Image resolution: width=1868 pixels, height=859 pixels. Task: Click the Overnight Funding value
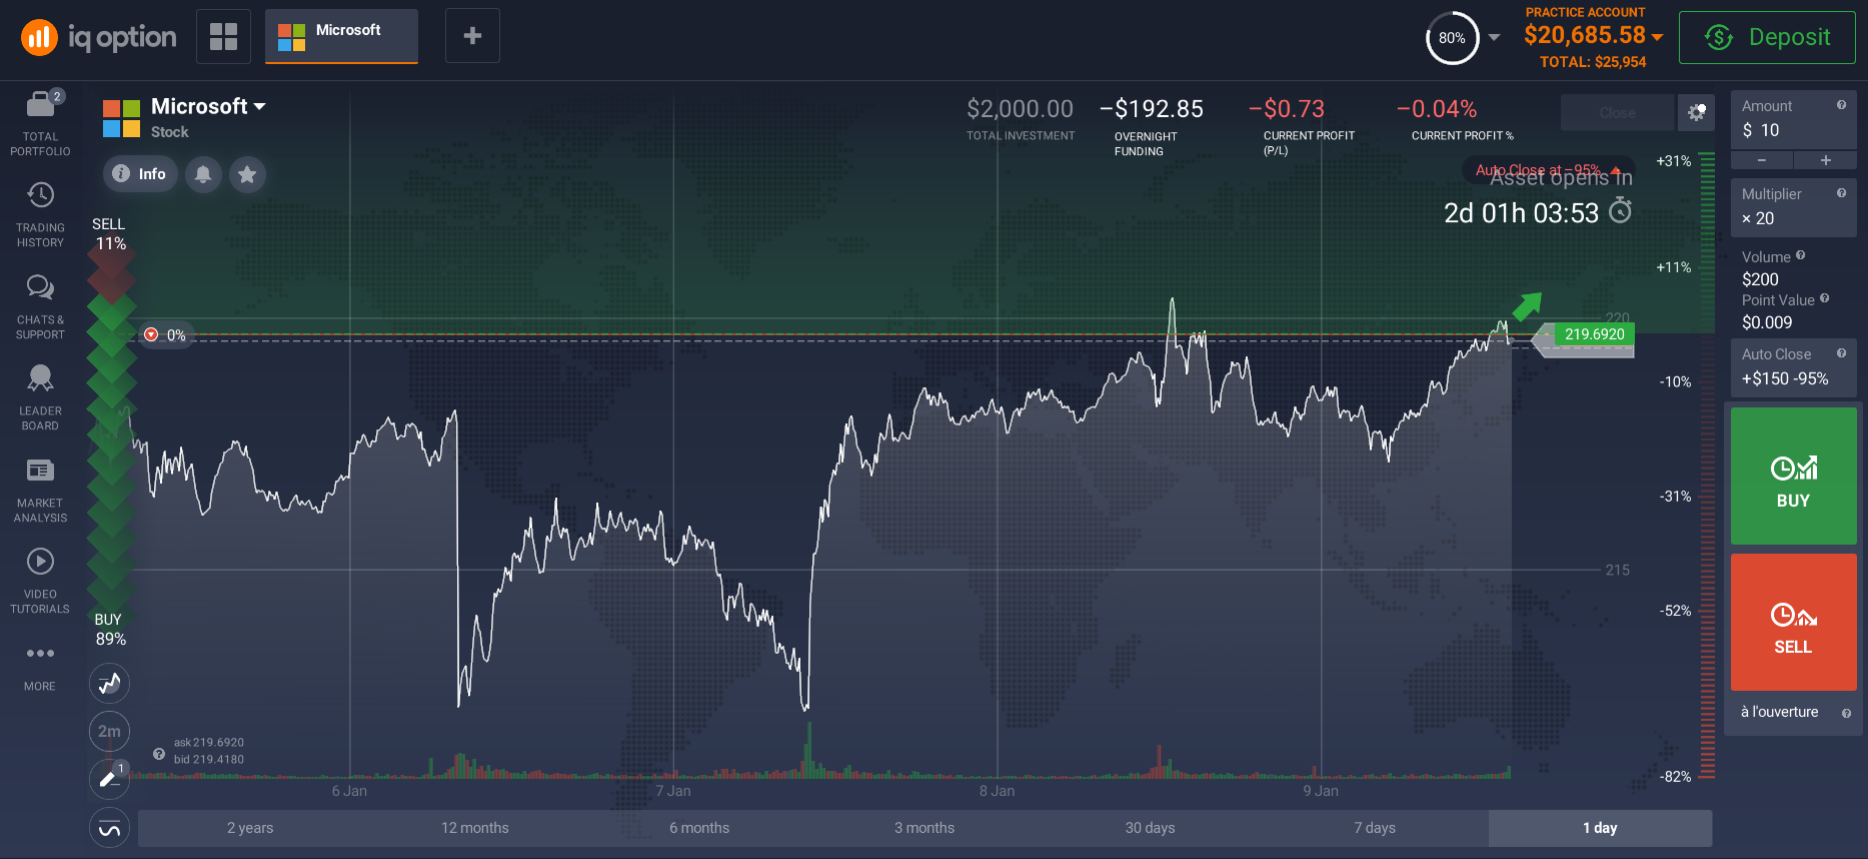tap(1151, 108)
